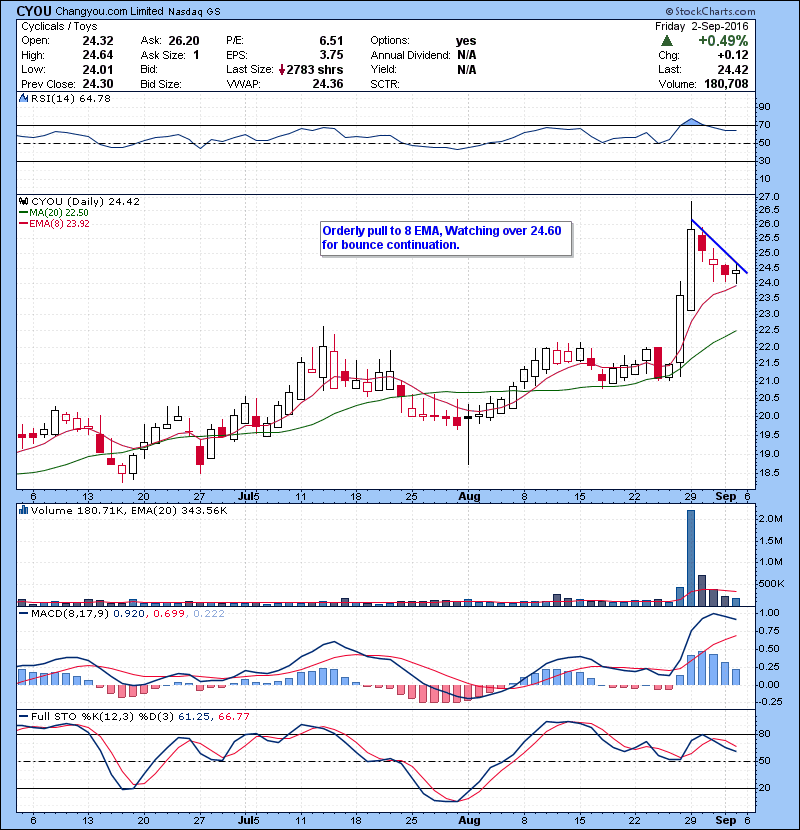Click the blue descending trendline near 25.0
Screen dimensions: 800x830
(x=720, y=246)
